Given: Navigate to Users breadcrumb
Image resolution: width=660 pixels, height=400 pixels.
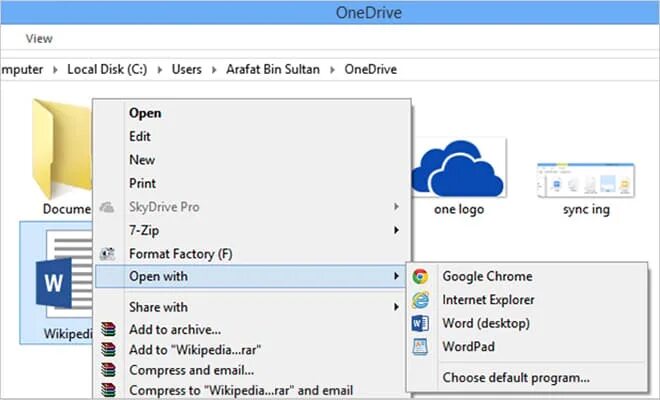Looking at the screenshot, I should (186, 69).
